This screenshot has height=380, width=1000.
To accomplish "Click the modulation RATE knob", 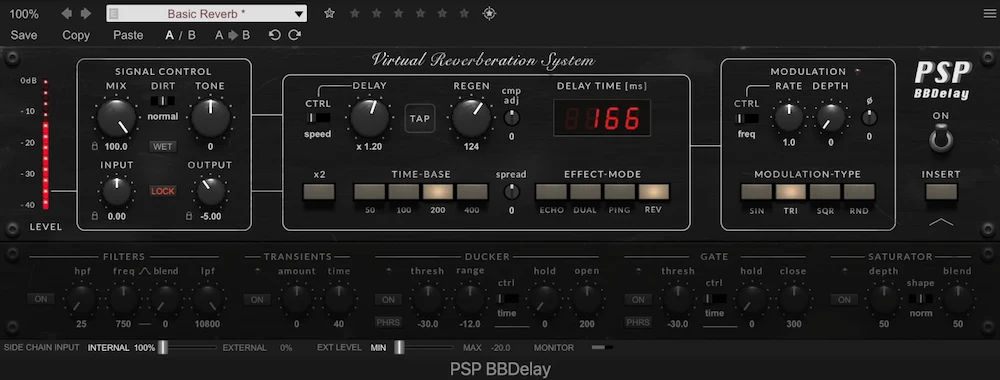I will (x=789, y=118).
